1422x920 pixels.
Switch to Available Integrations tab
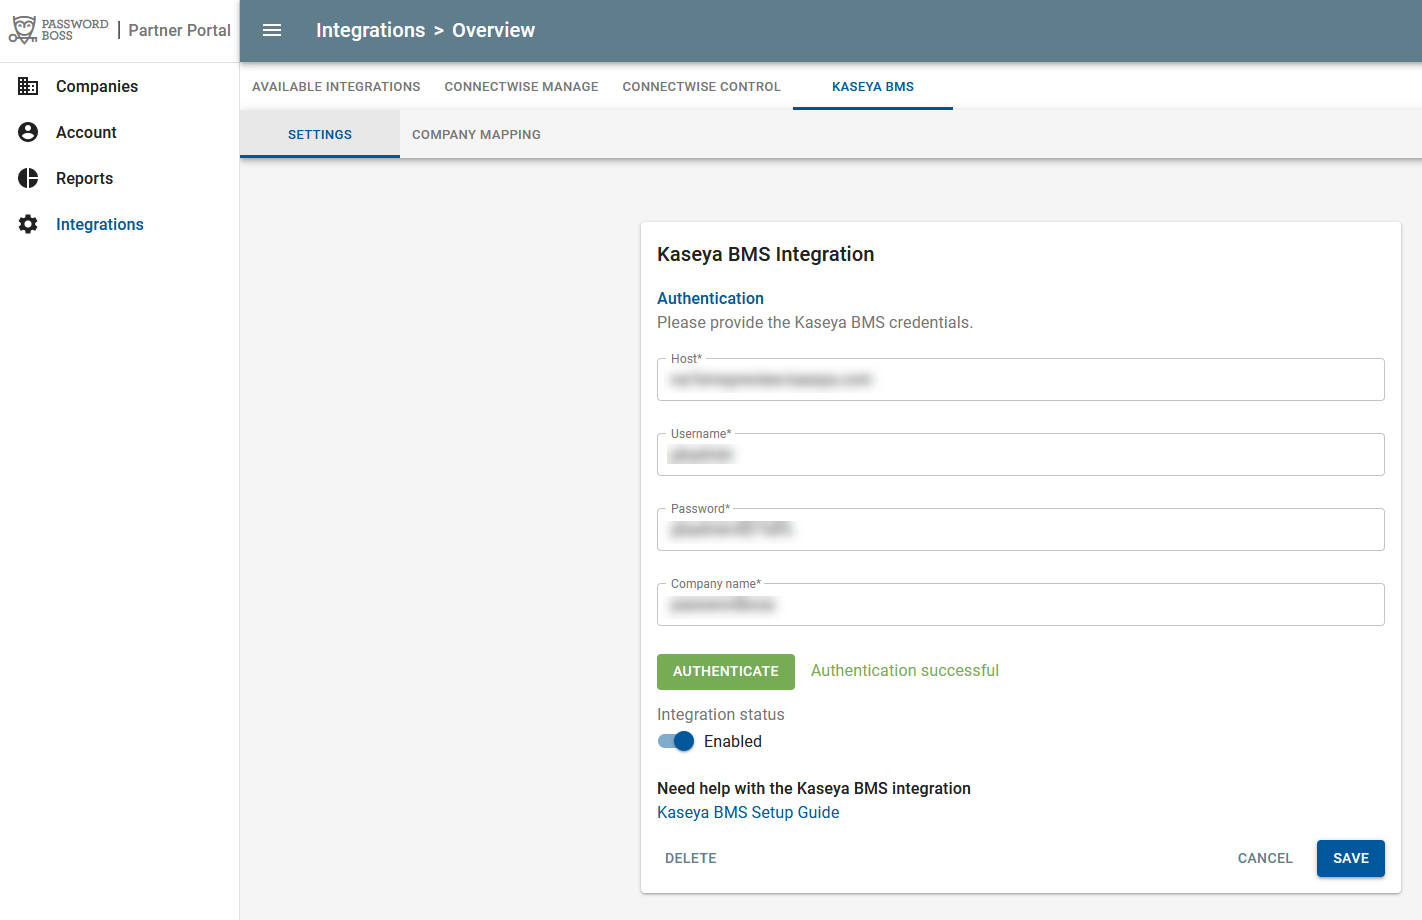point(336,87)
